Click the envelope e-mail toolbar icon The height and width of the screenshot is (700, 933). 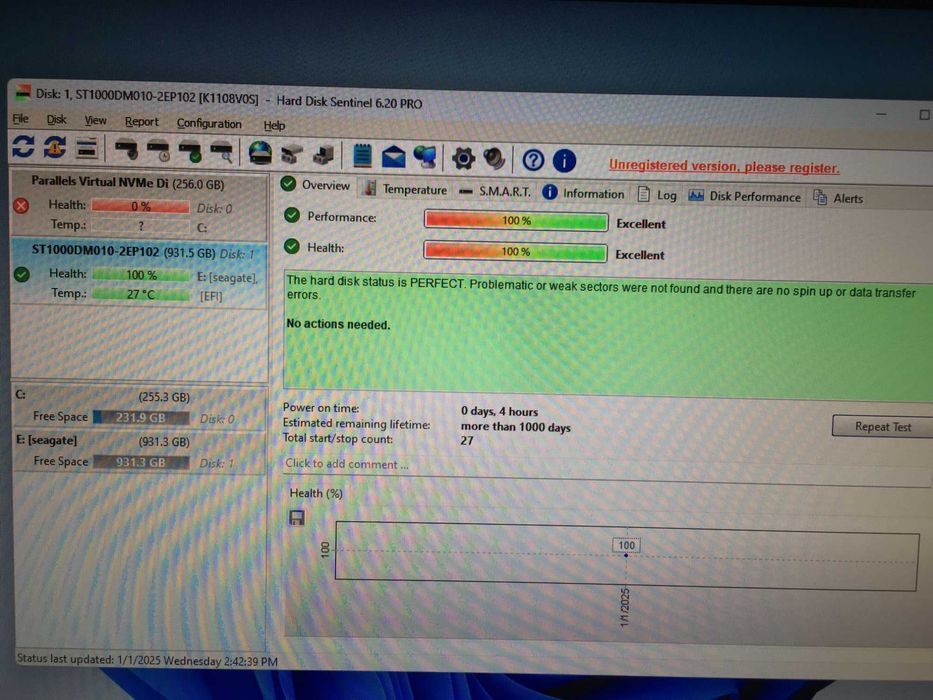pos(393,157)
